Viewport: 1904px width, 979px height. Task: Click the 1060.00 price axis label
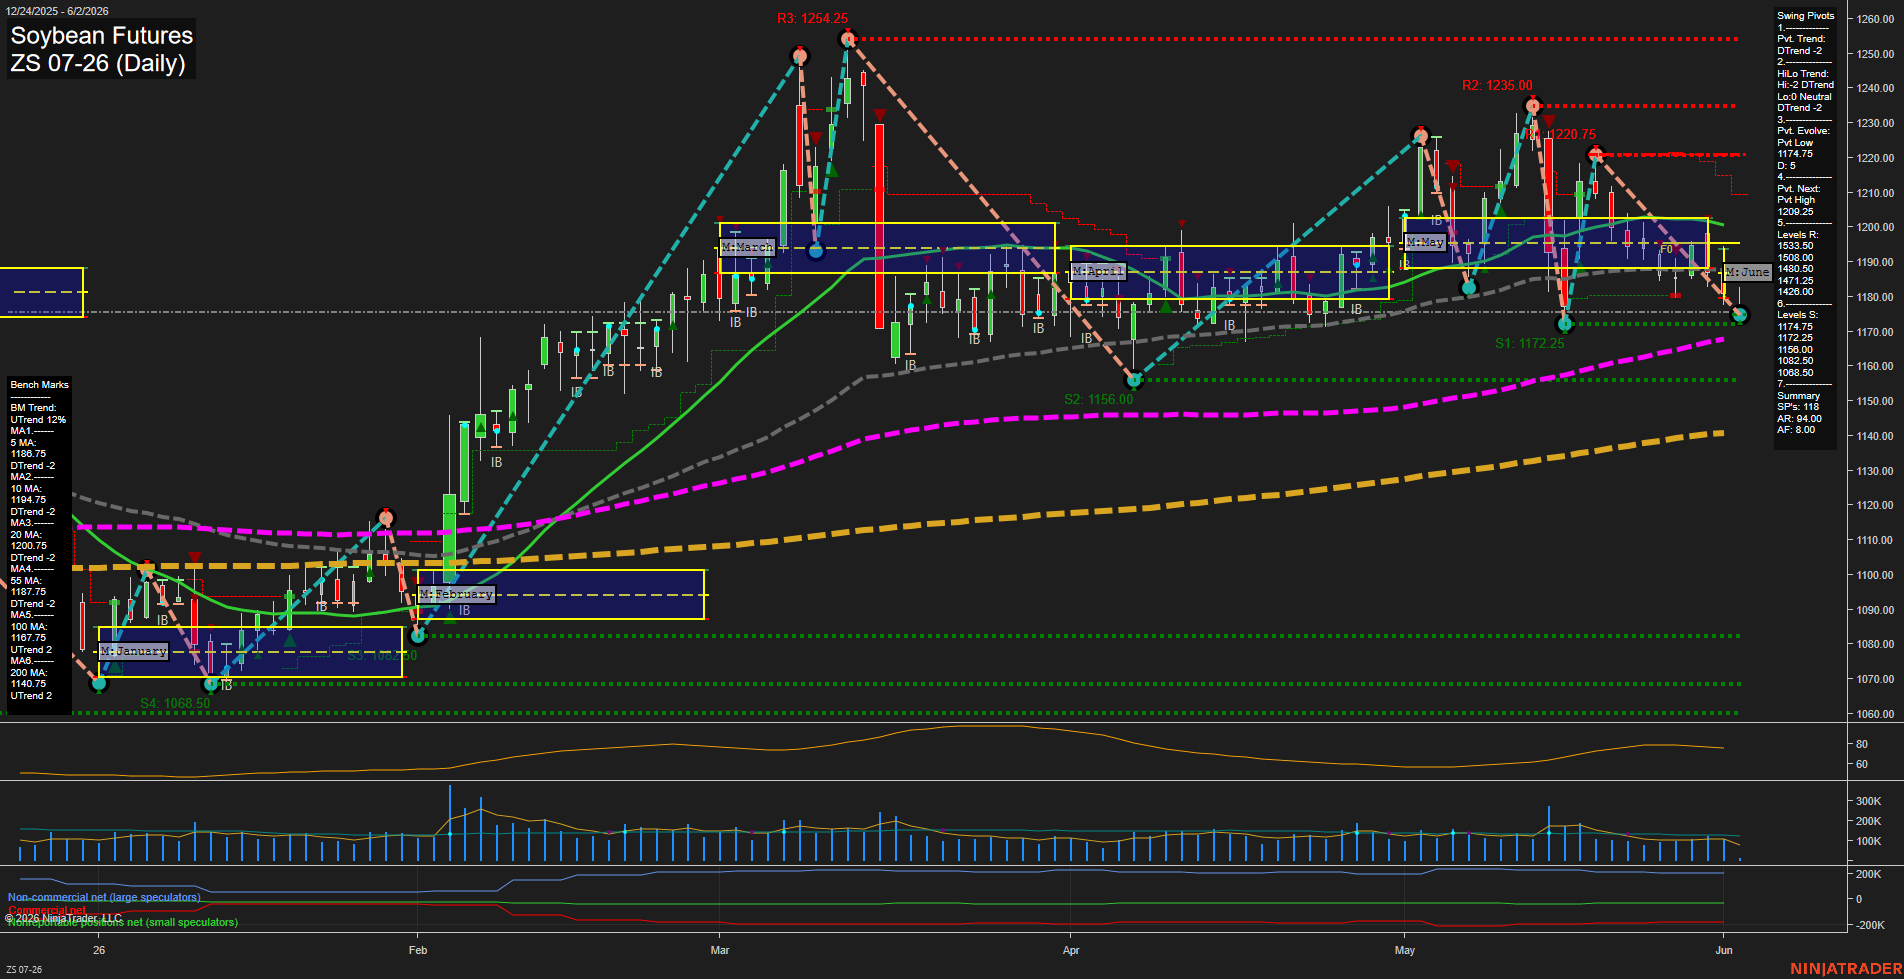pos(1874,714)
